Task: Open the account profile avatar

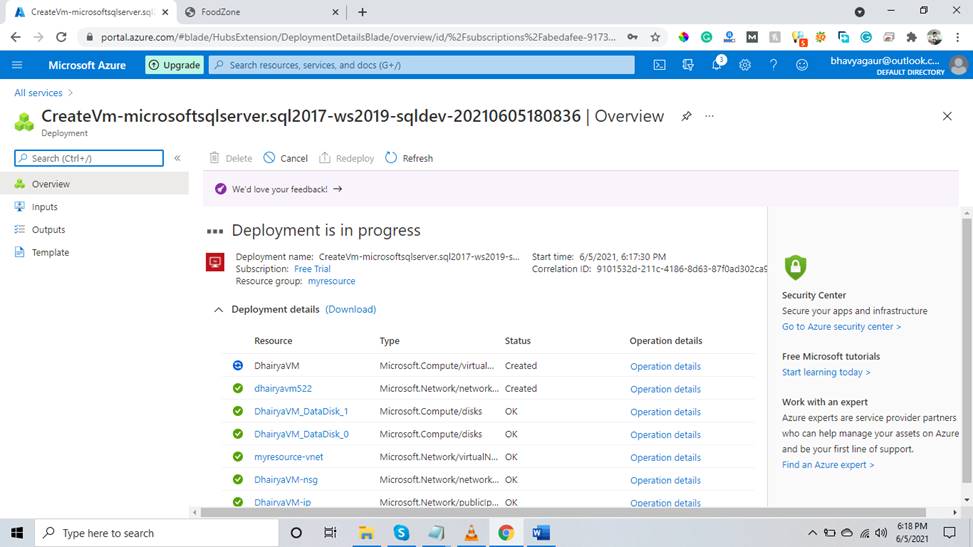Action: (958, 65)
